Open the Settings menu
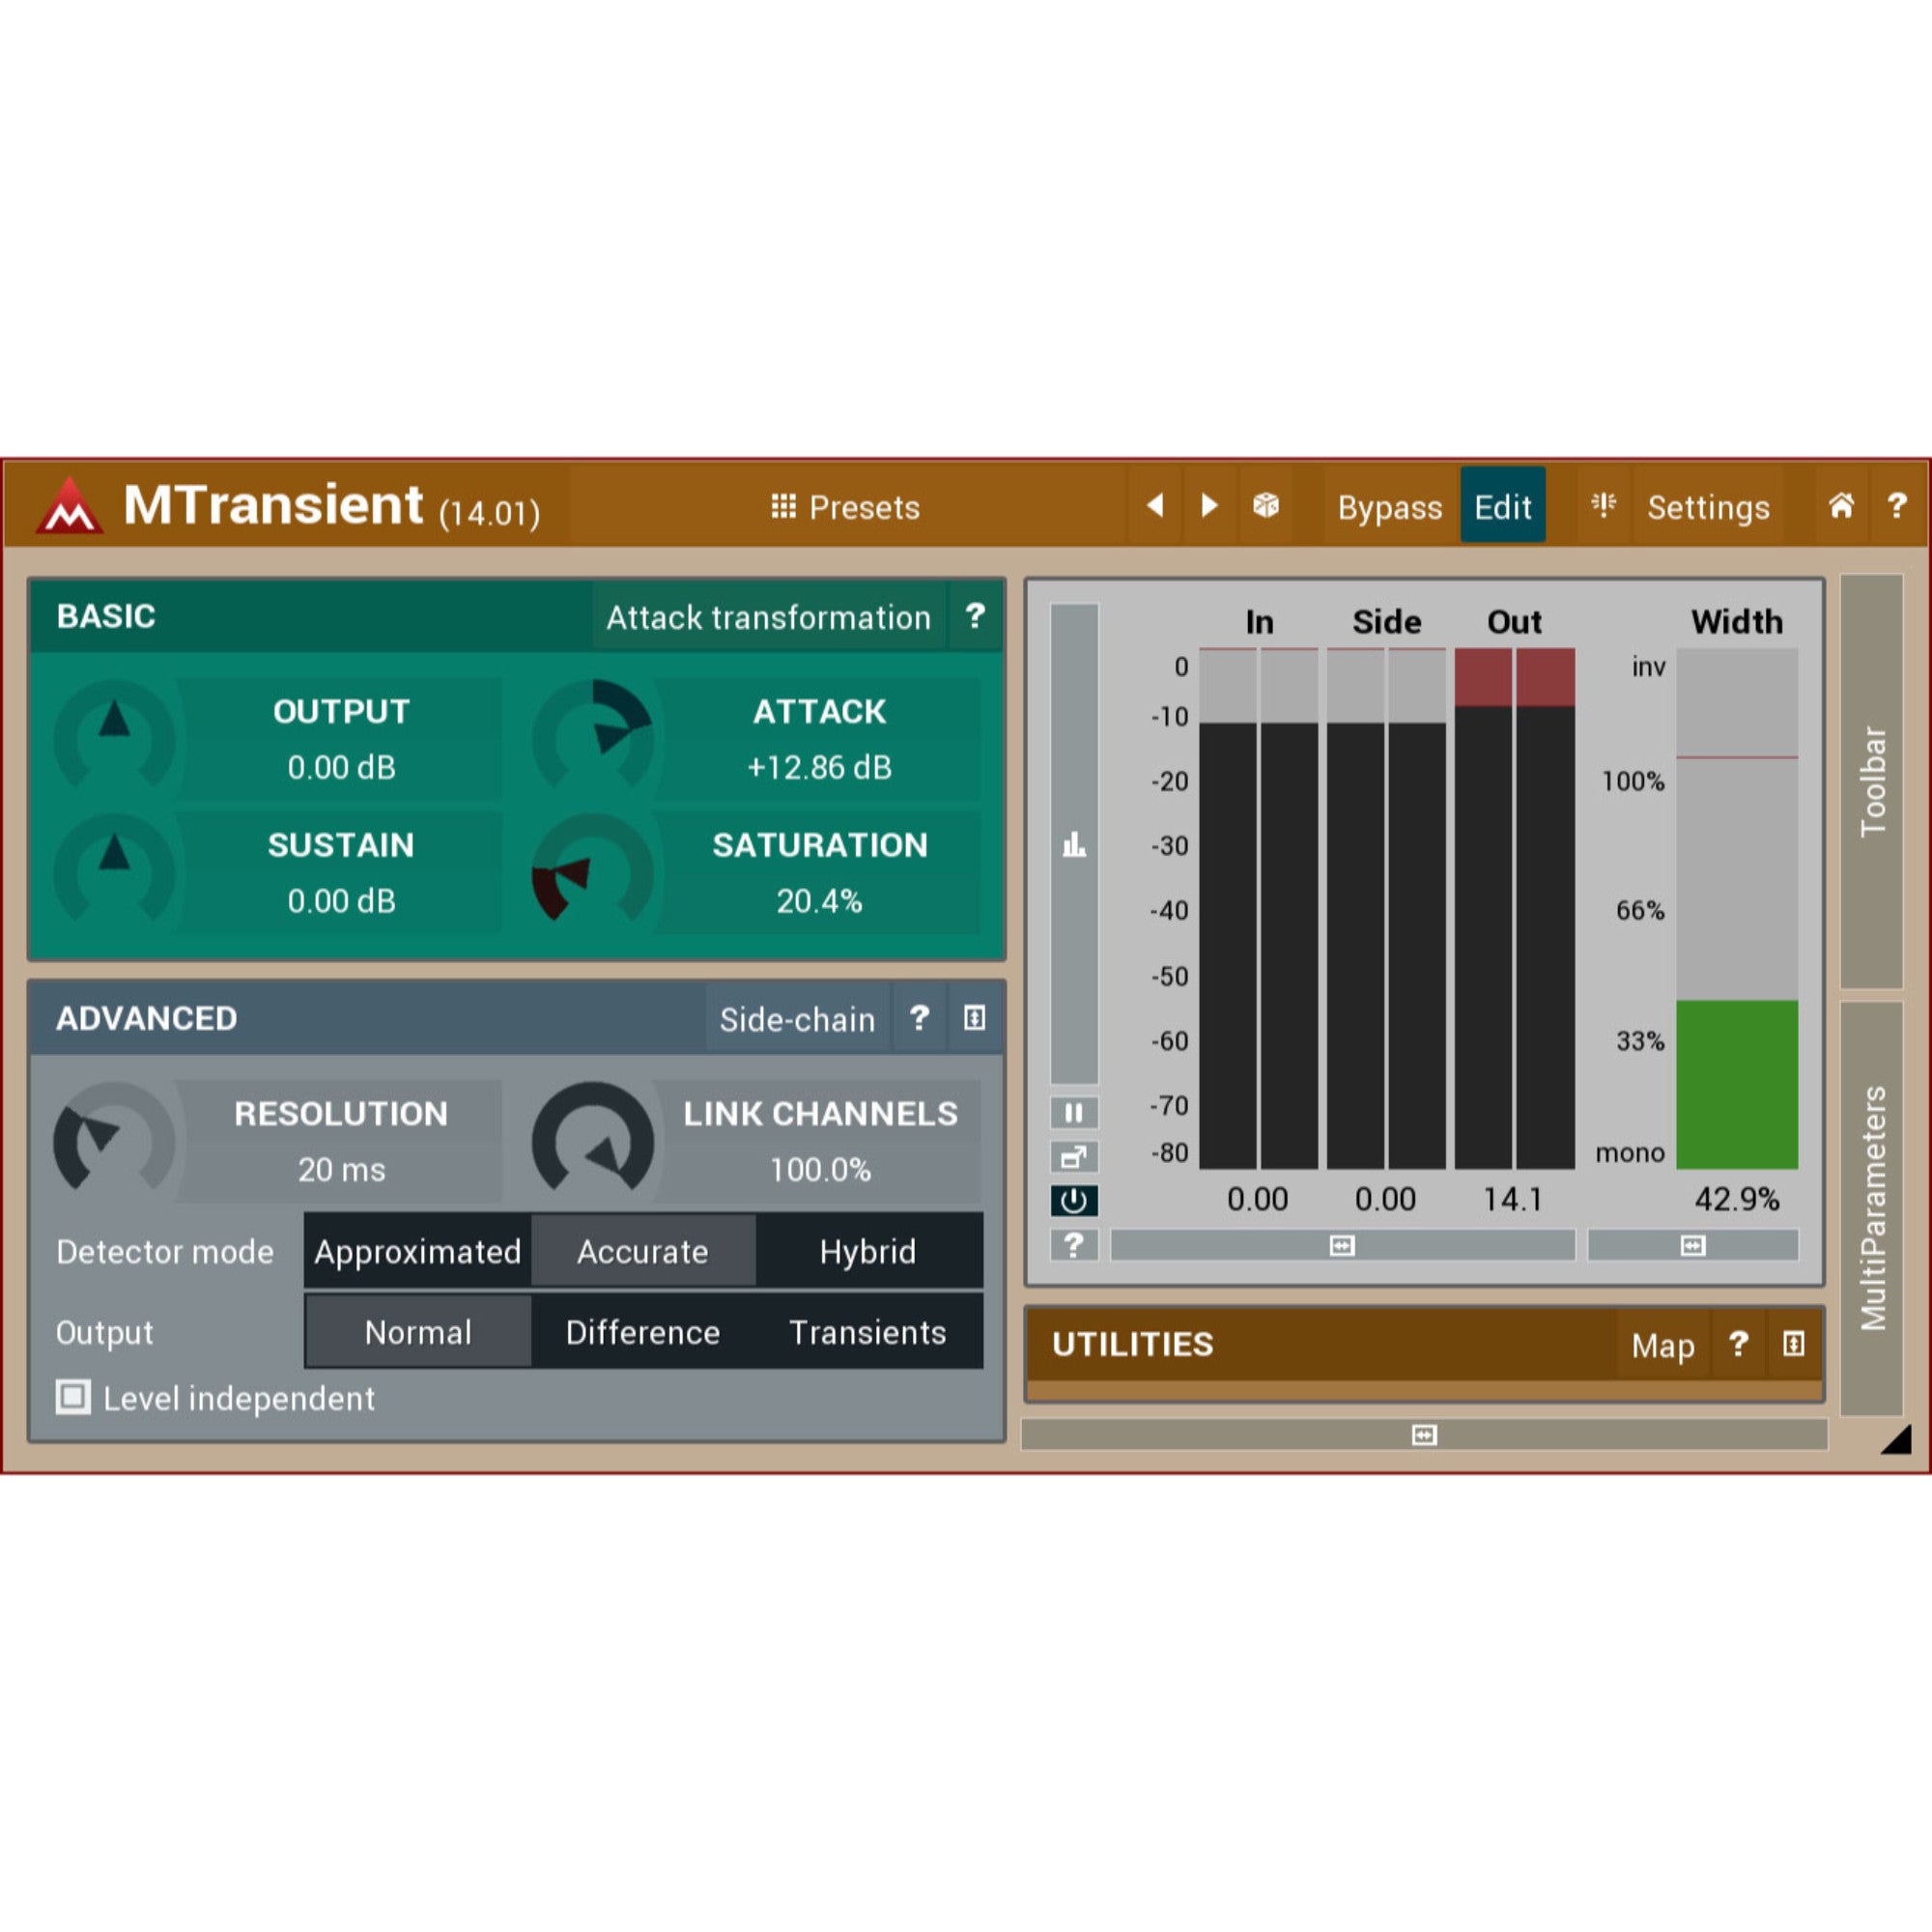The width and height of the screenshot is (1932, 1932). (1708, 507)
